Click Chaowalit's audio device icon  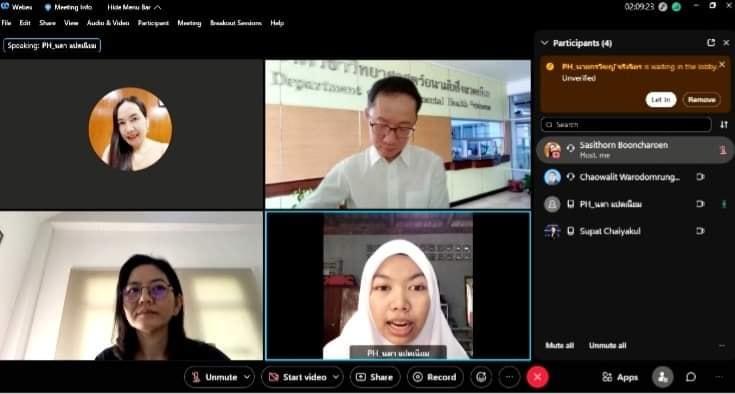pos(570,177)
